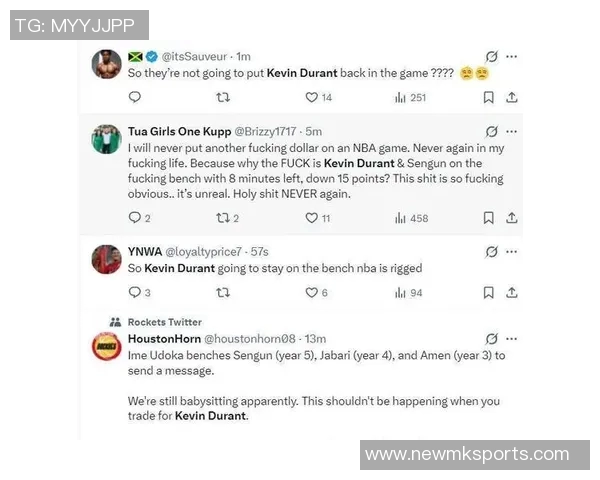Bookmark the @itsSauveur tweet
Screen dimensions: 600x480
point(488,98)
